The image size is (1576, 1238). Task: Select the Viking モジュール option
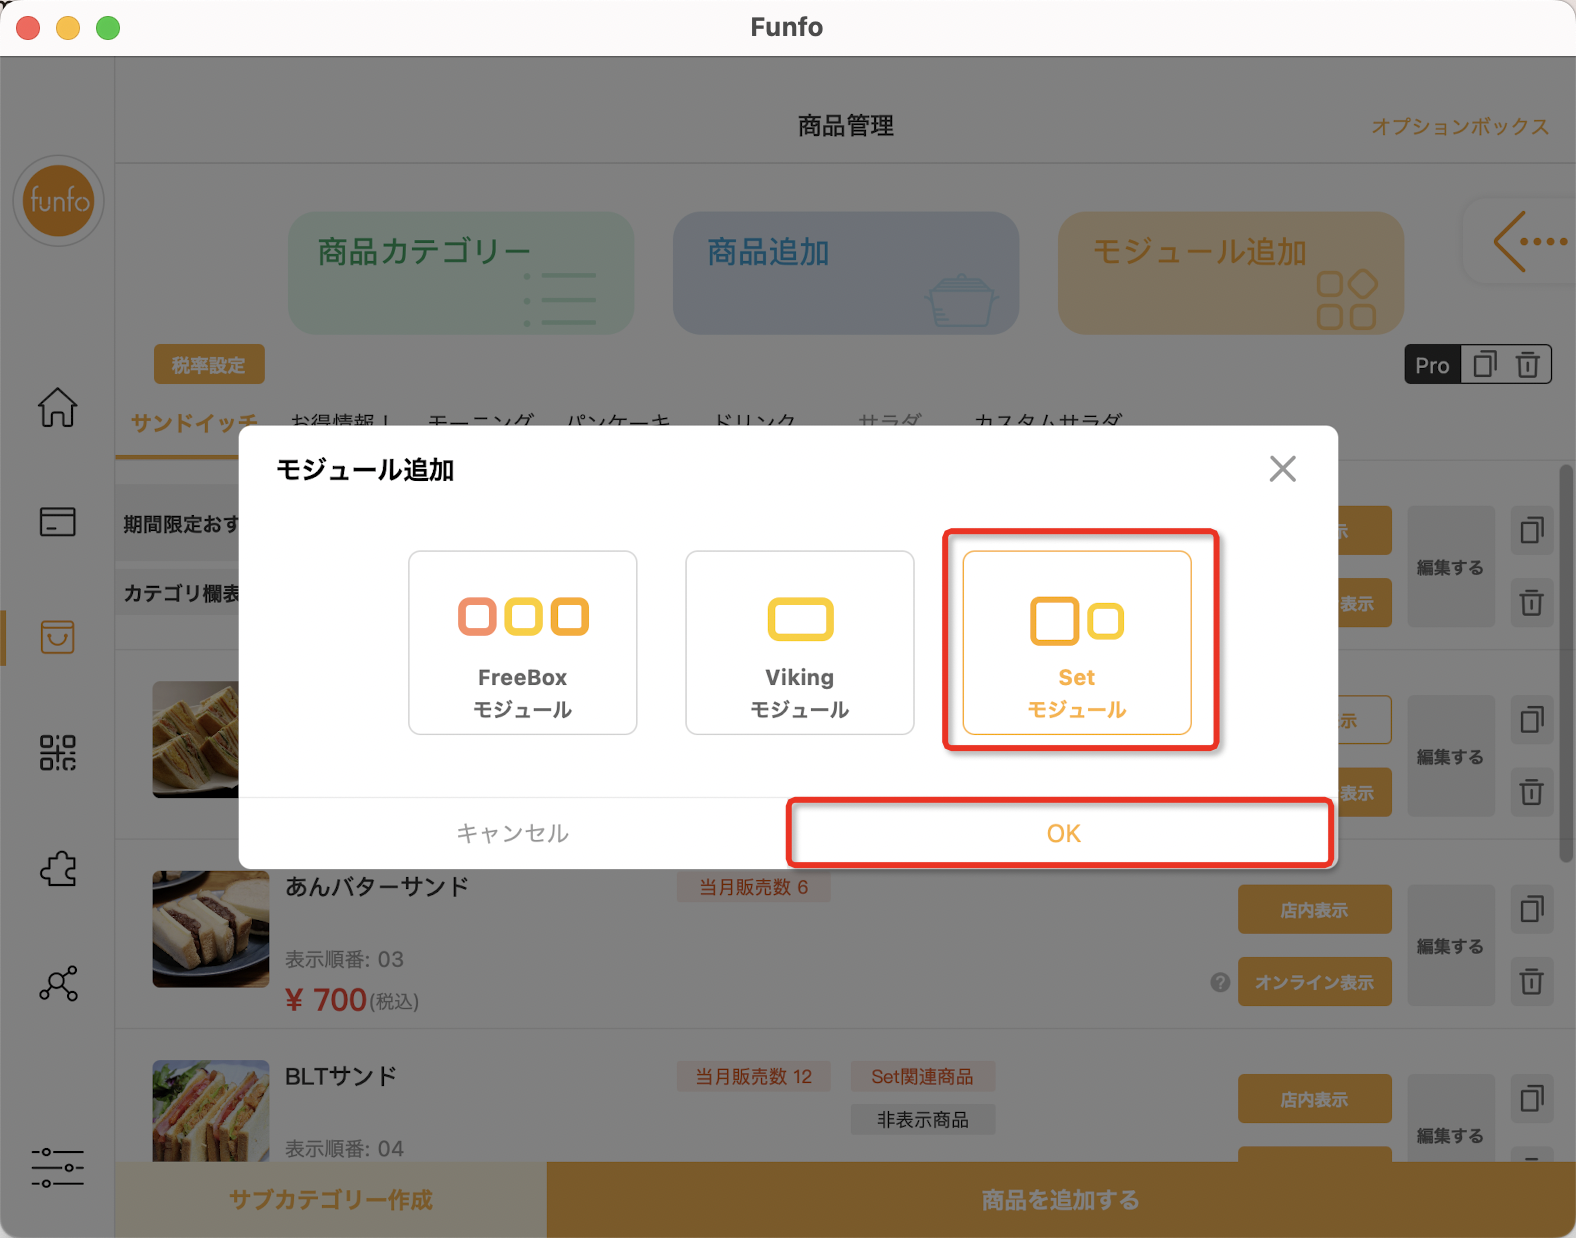point(799,642)
